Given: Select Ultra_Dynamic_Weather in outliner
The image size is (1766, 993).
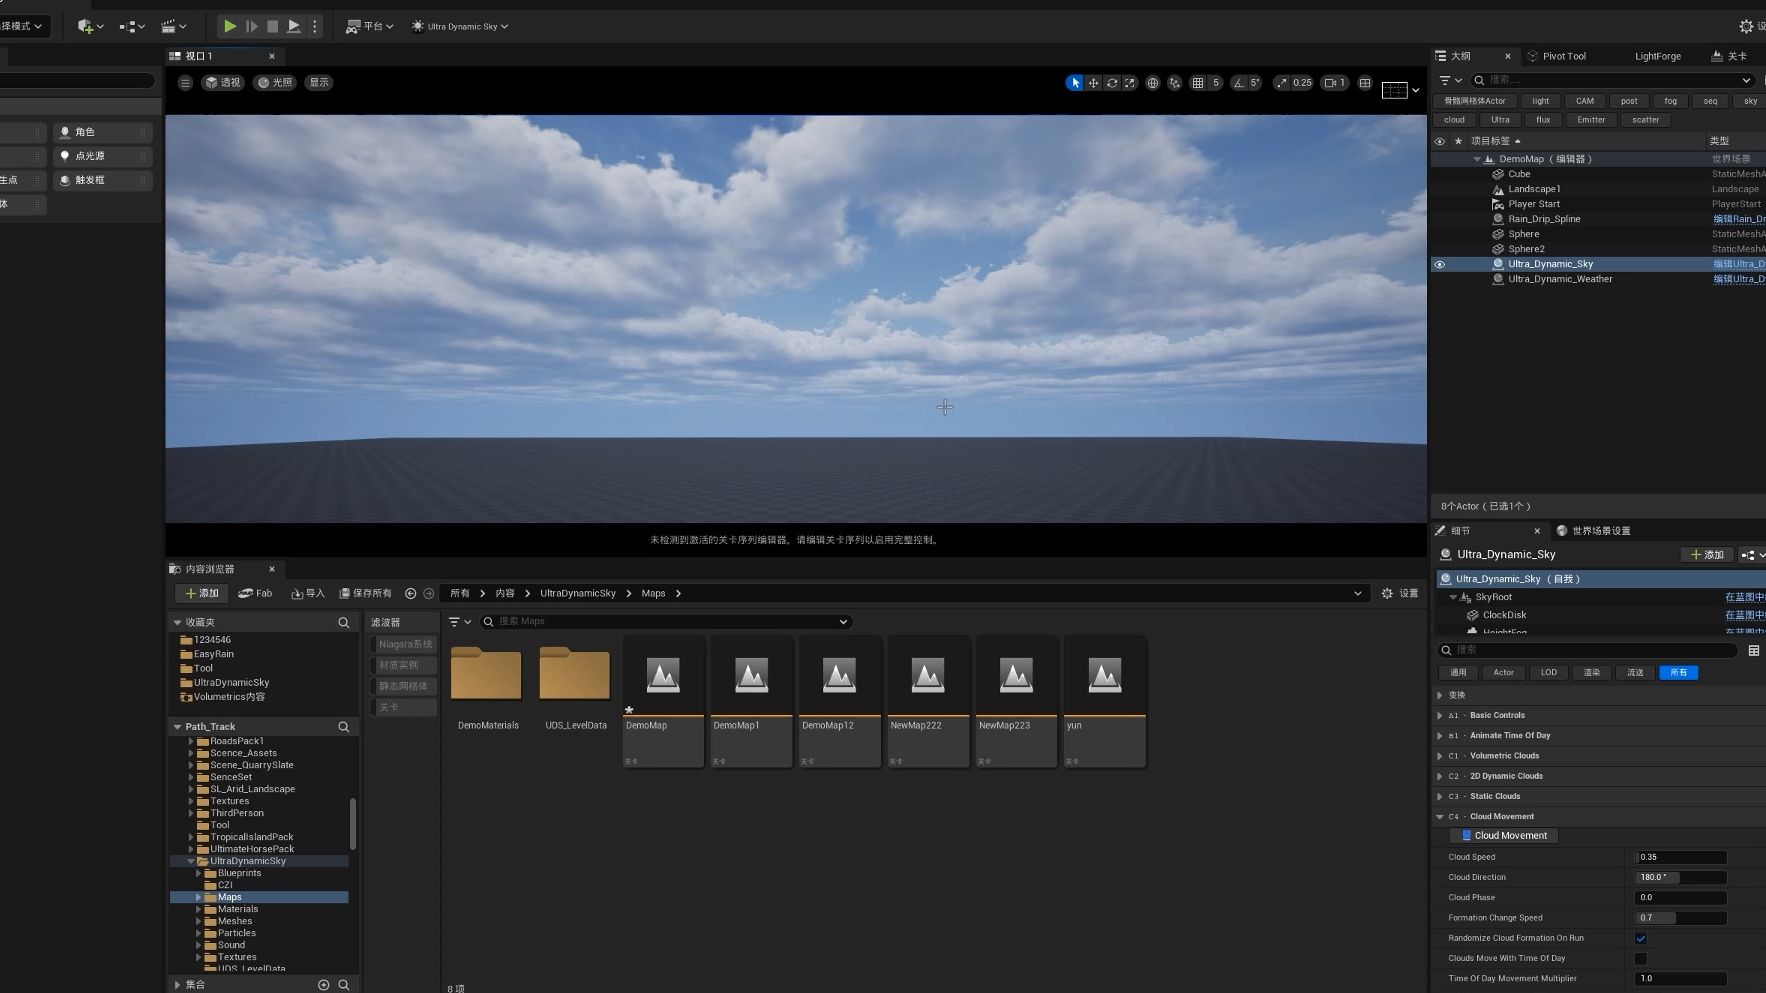Looking at the screenshot, I should click(x=1560, y=279).
